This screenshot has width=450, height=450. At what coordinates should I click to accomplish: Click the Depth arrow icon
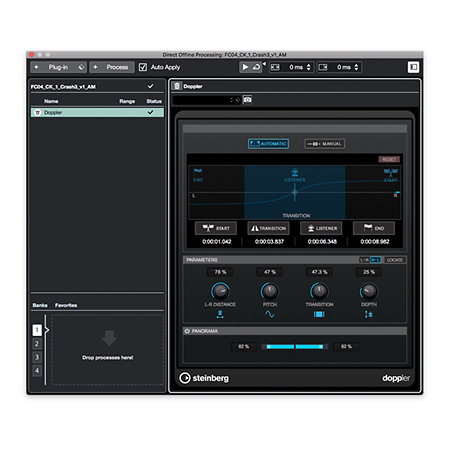369,314
